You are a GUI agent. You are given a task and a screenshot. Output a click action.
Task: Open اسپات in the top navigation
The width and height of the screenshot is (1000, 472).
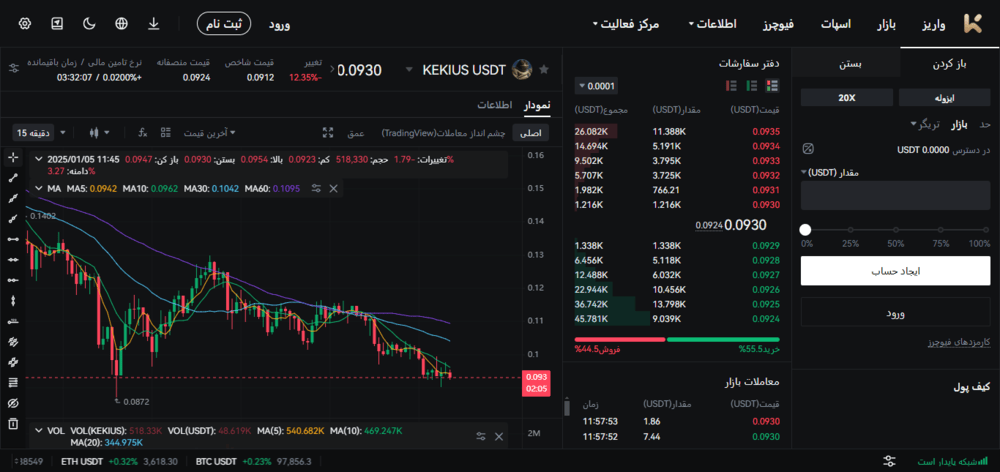(x=835, y=24)
